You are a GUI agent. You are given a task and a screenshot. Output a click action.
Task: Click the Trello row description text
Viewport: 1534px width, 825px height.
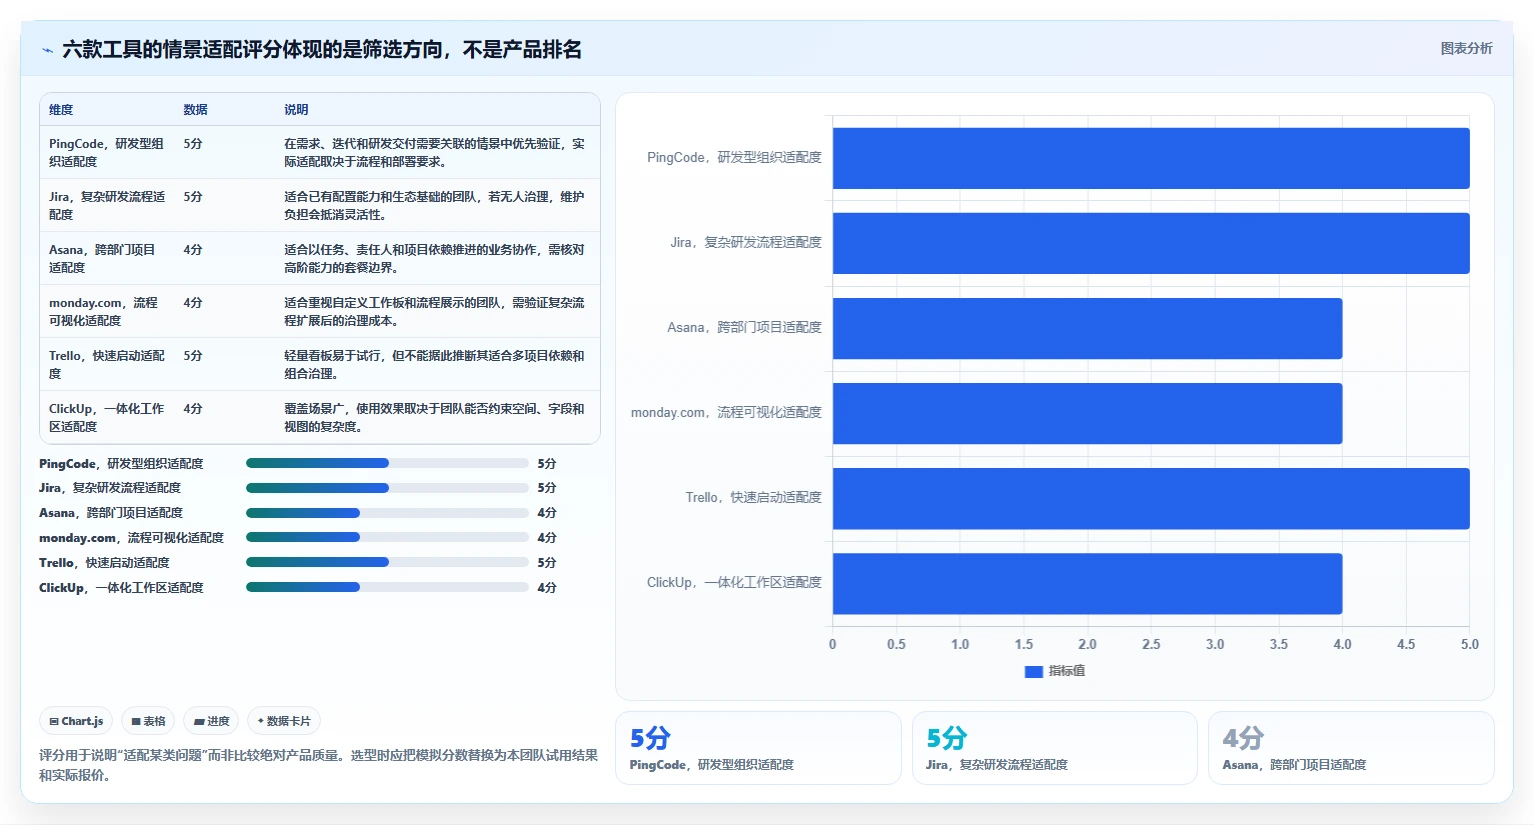434,364
